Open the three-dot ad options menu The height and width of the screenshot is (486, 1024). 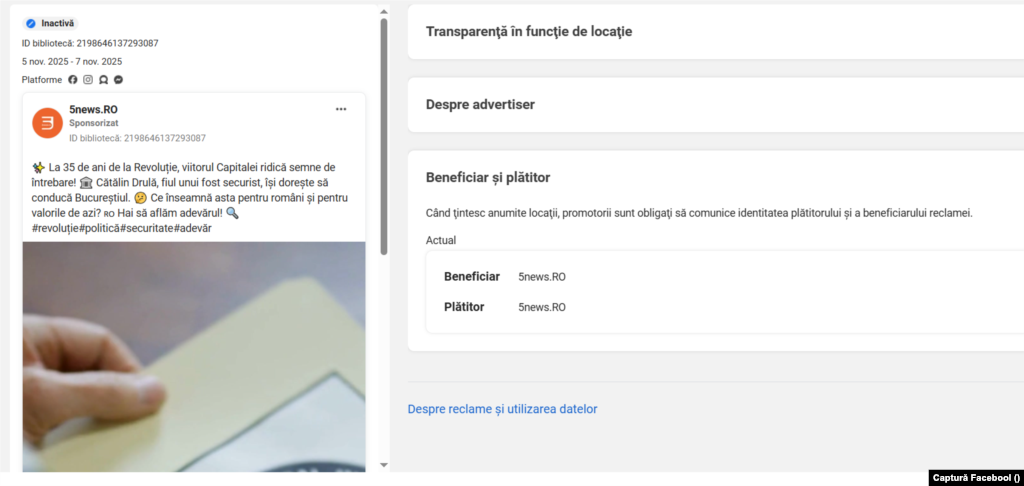click(x=341, y=109)
